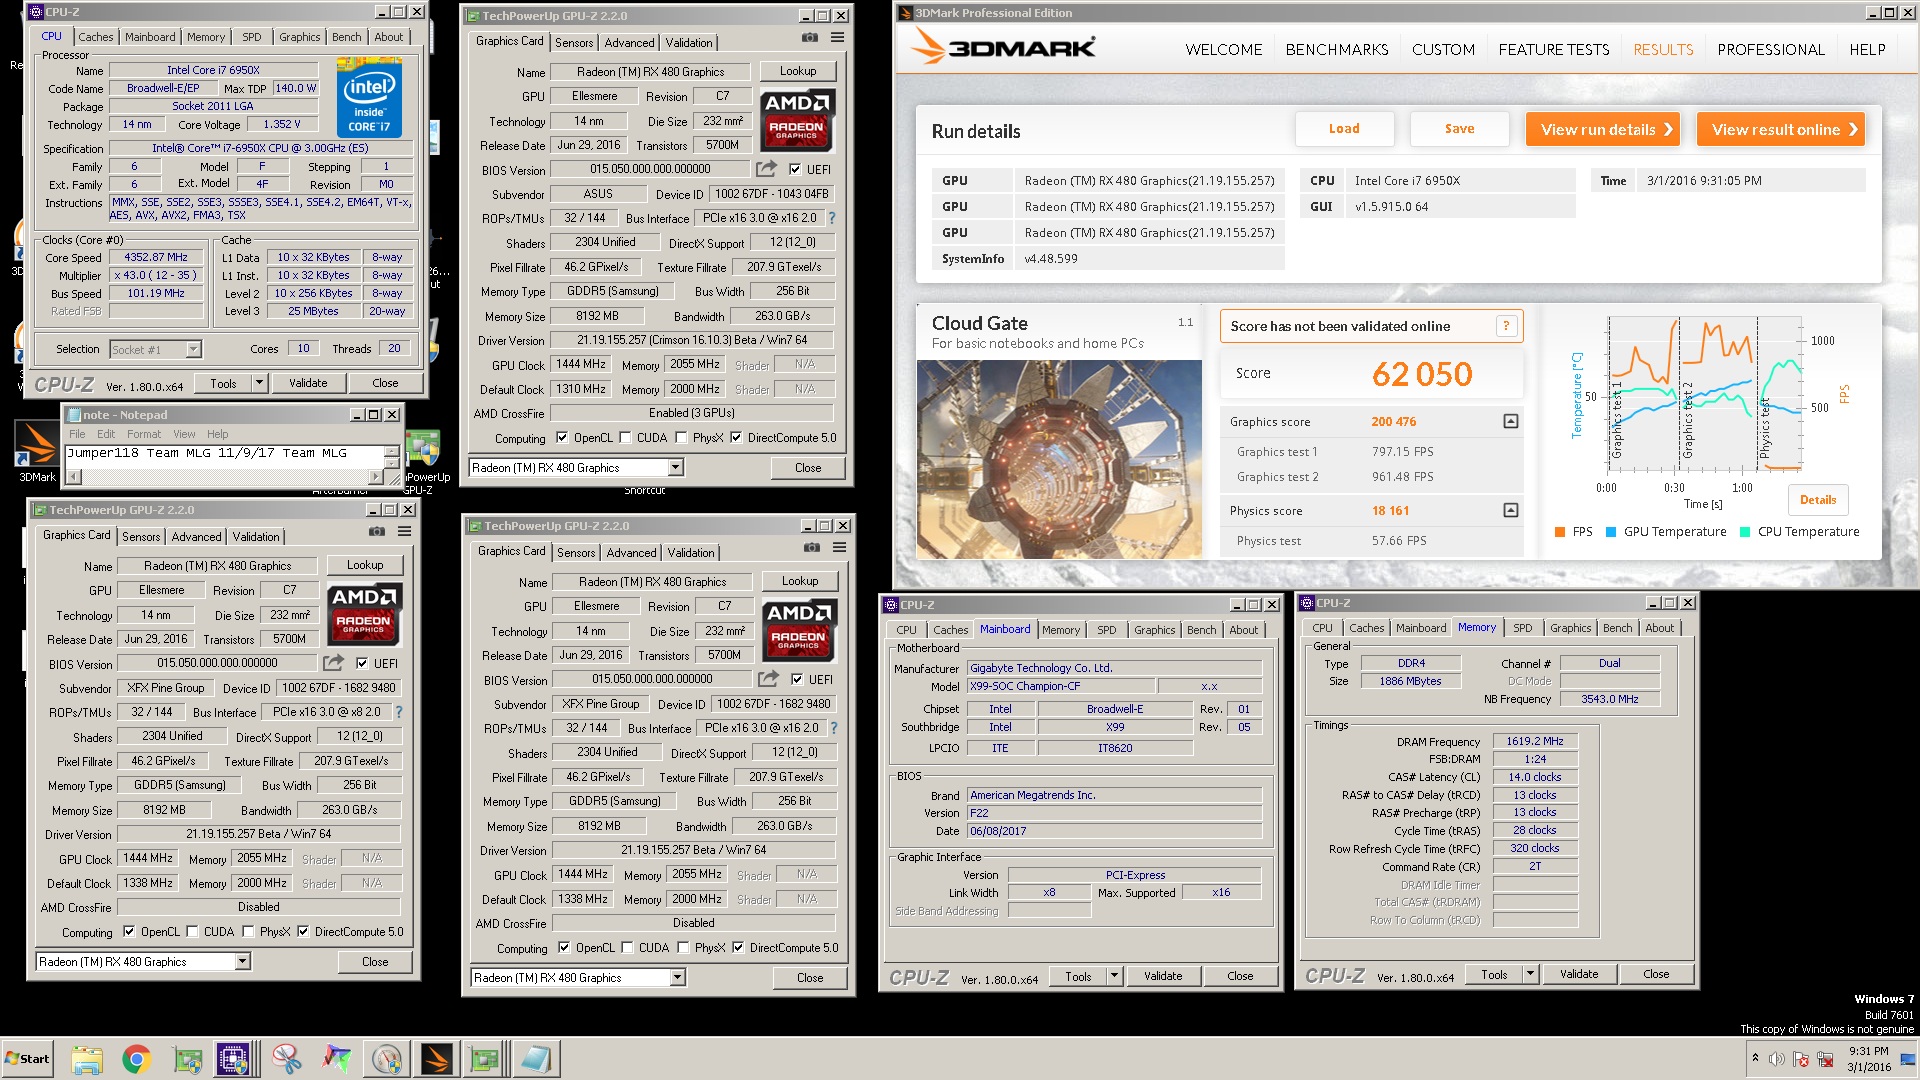The height and width of the screenshot is (1080, 1920).
Task: Click the Snipping Tool scissors taskbar icon
Action: coord(286,1059)
